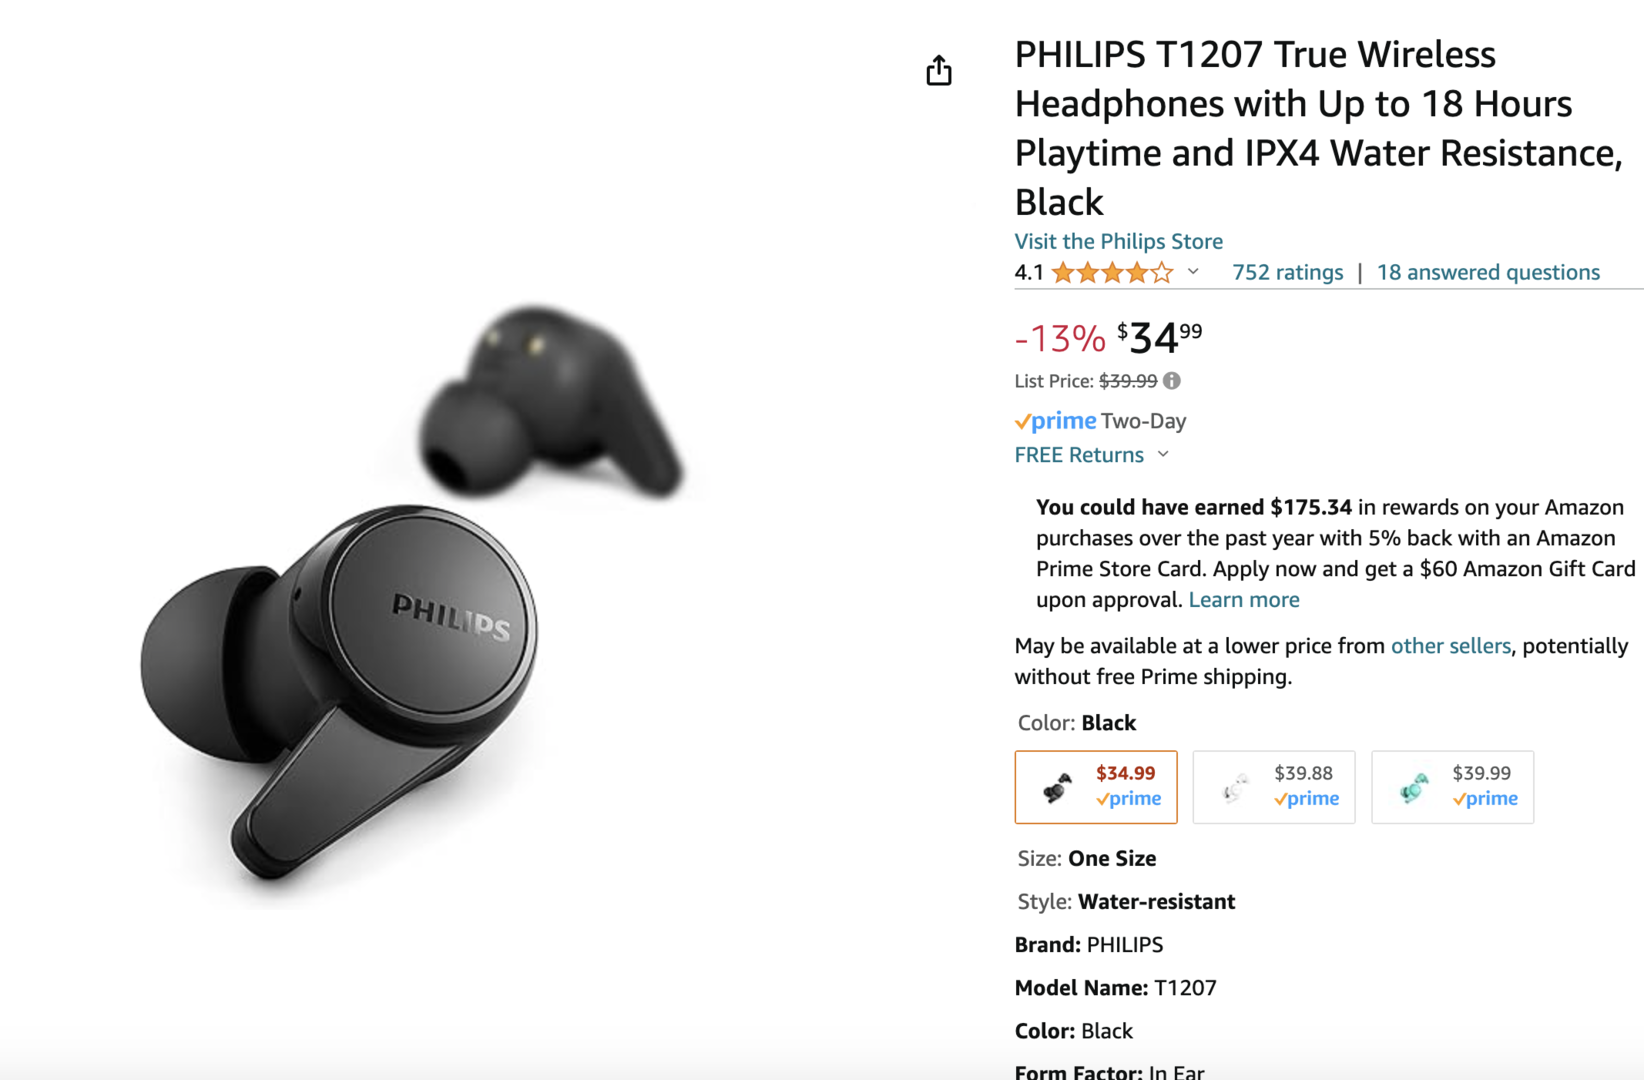
Task: Click the -13% discount label
Action: click(1060, 339)
